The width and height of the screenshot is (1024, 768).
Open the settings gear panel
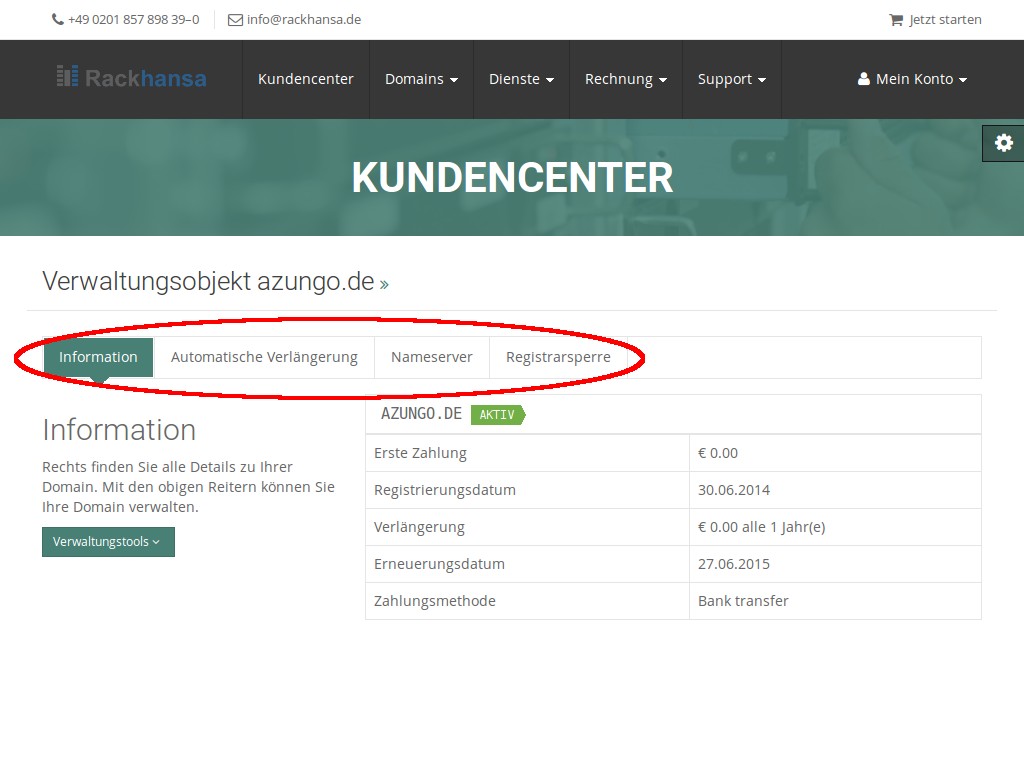(1004, 143)
